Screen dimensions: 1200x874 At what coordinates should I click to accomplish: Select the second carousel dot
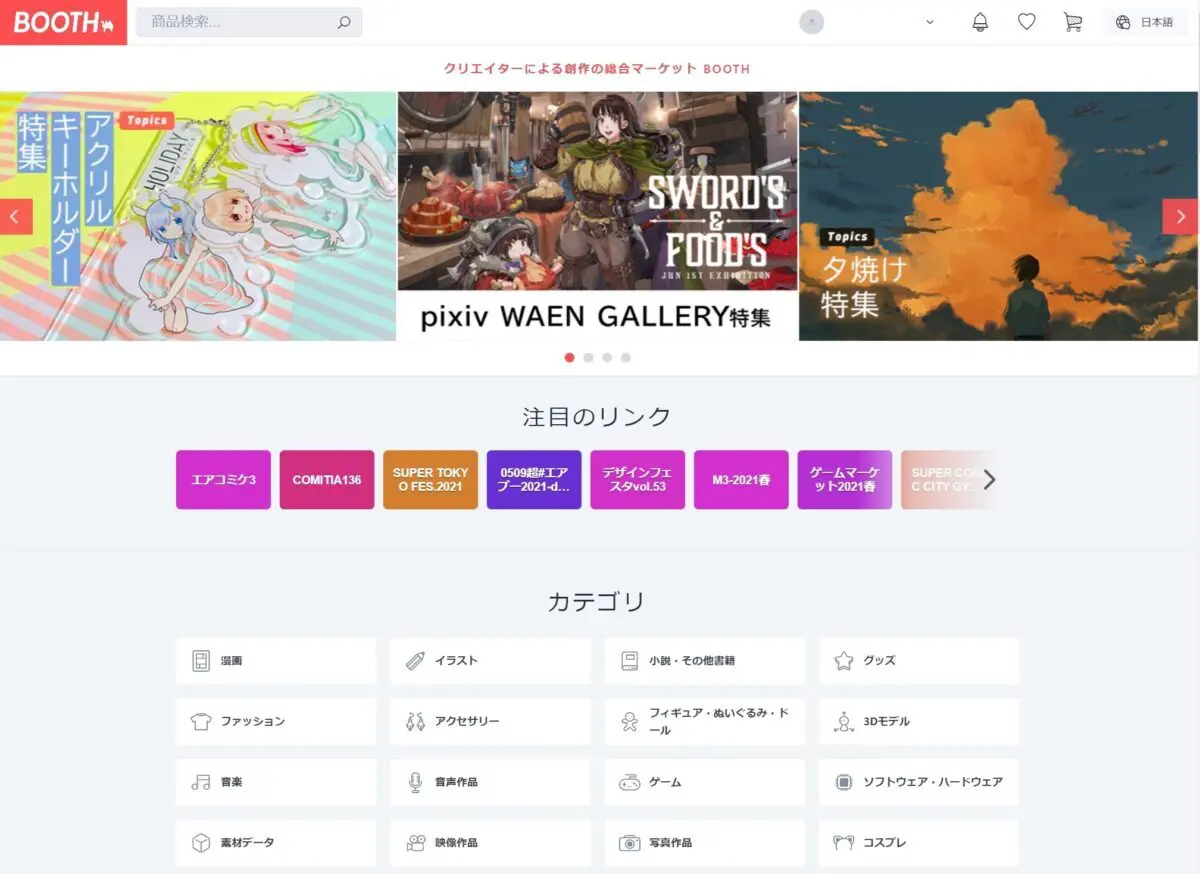[588, 357]
